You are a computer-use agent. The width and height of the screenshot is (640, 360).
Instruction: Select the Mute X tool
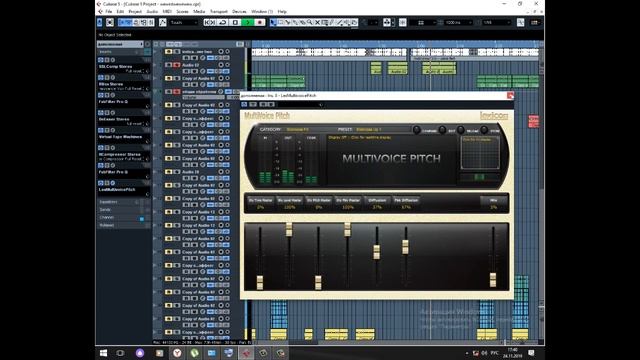pos(317,22)
